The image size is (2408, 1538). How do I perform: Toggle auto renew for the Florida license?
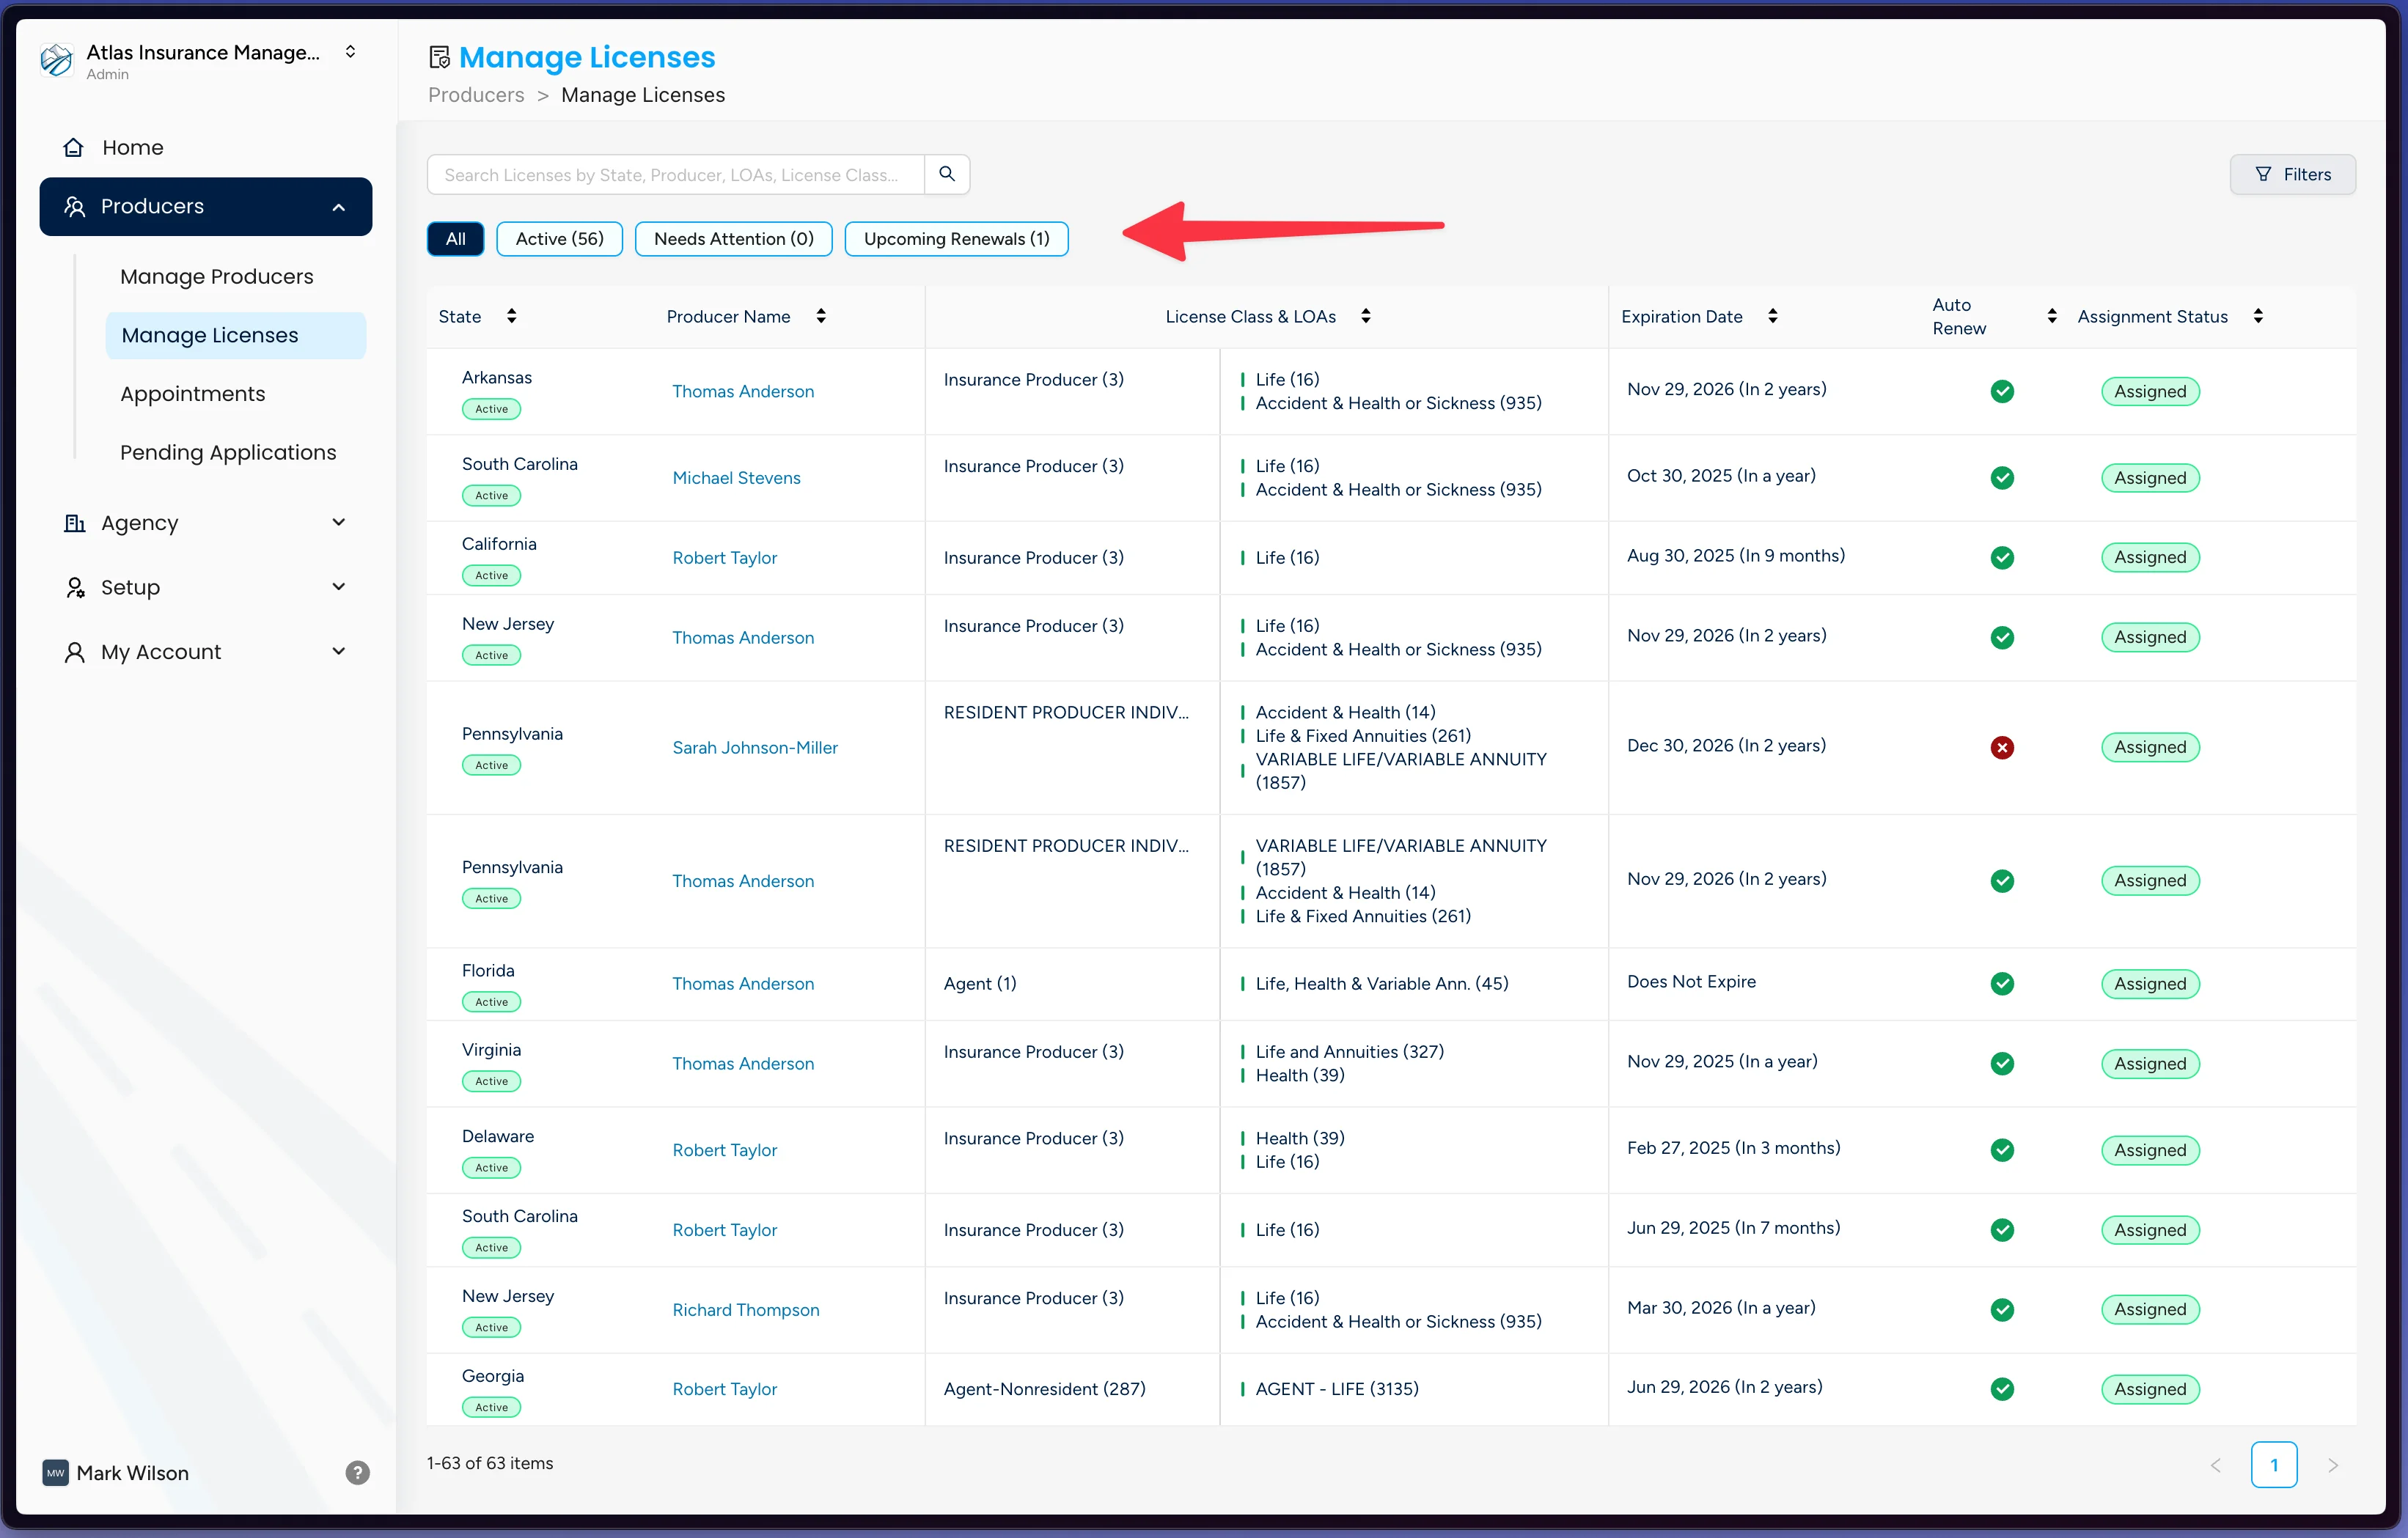tap(2002, 983)
